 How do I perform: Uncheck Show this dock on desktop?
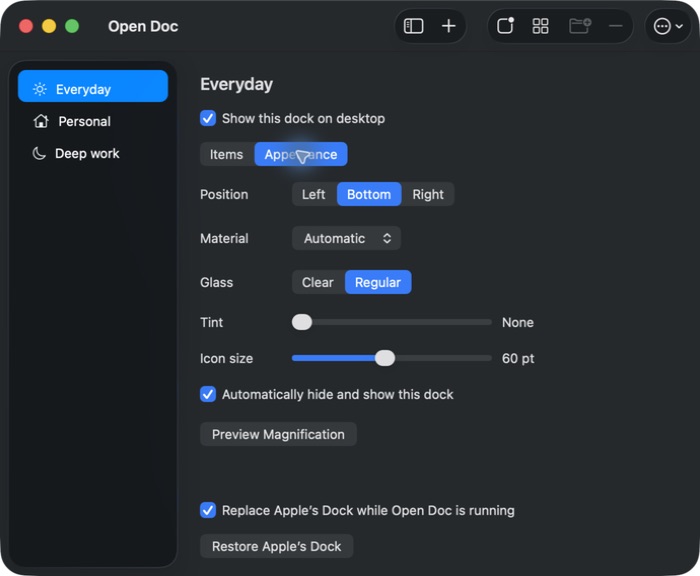pos(208,118)
